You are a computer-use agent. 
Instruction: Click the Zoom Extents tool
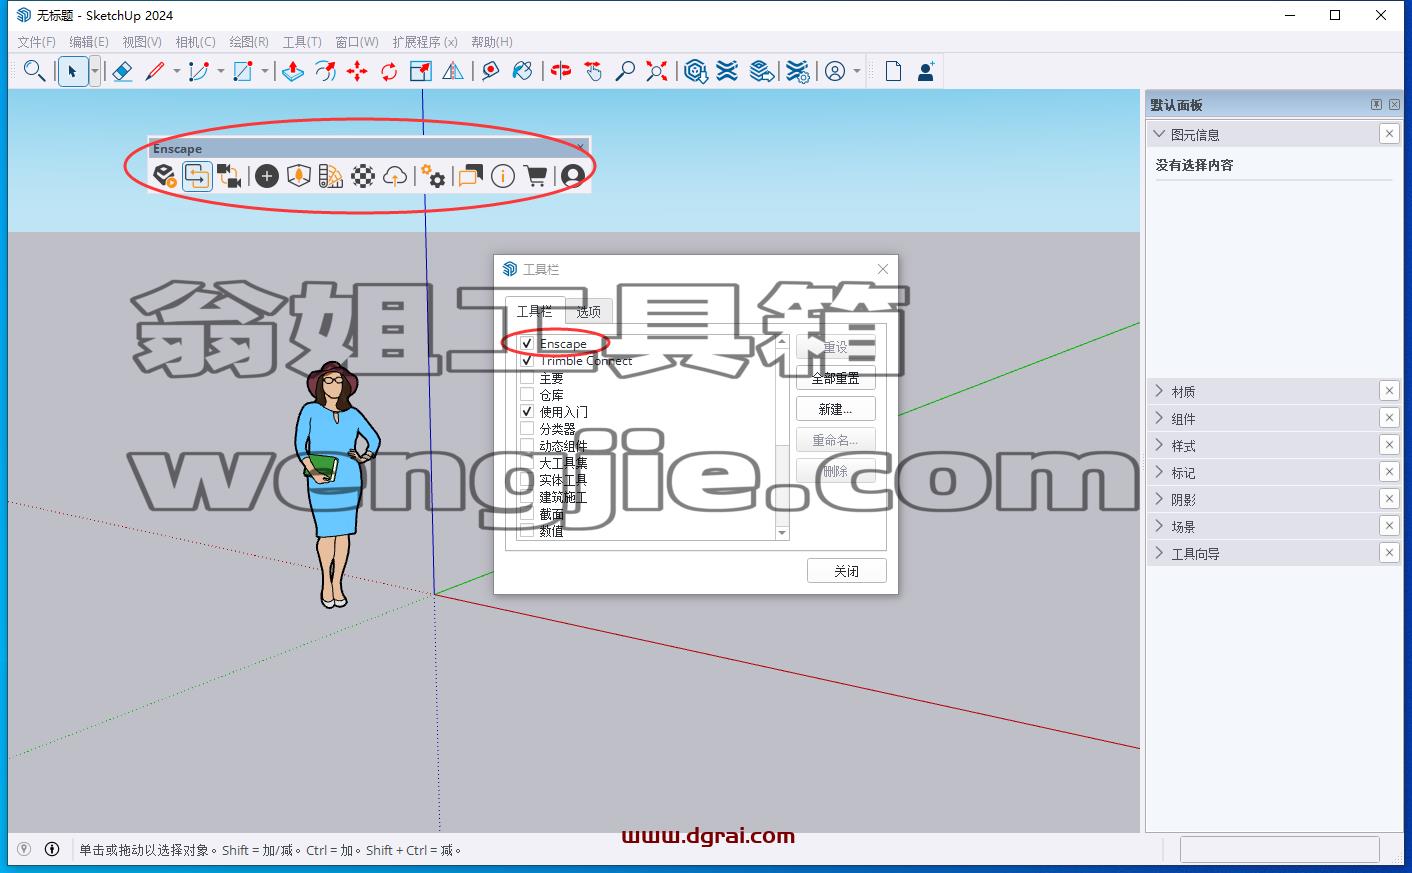(x=657, y=71)
